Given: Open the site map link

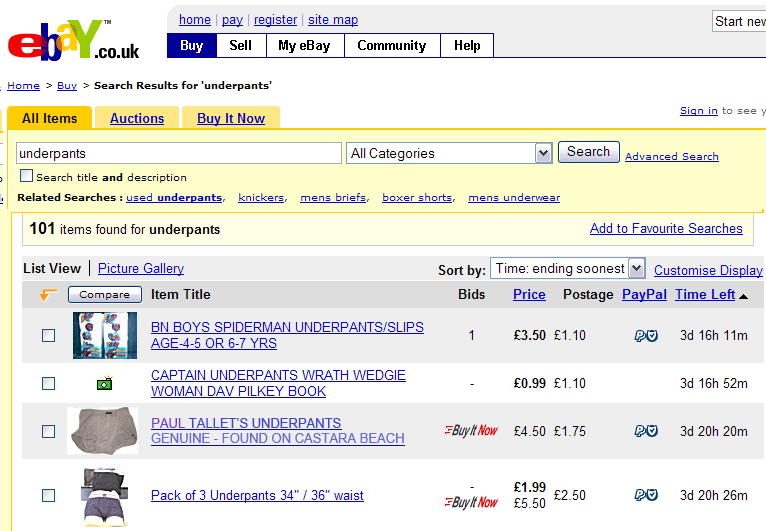Looking at the screenshot, I should point(333,20).
